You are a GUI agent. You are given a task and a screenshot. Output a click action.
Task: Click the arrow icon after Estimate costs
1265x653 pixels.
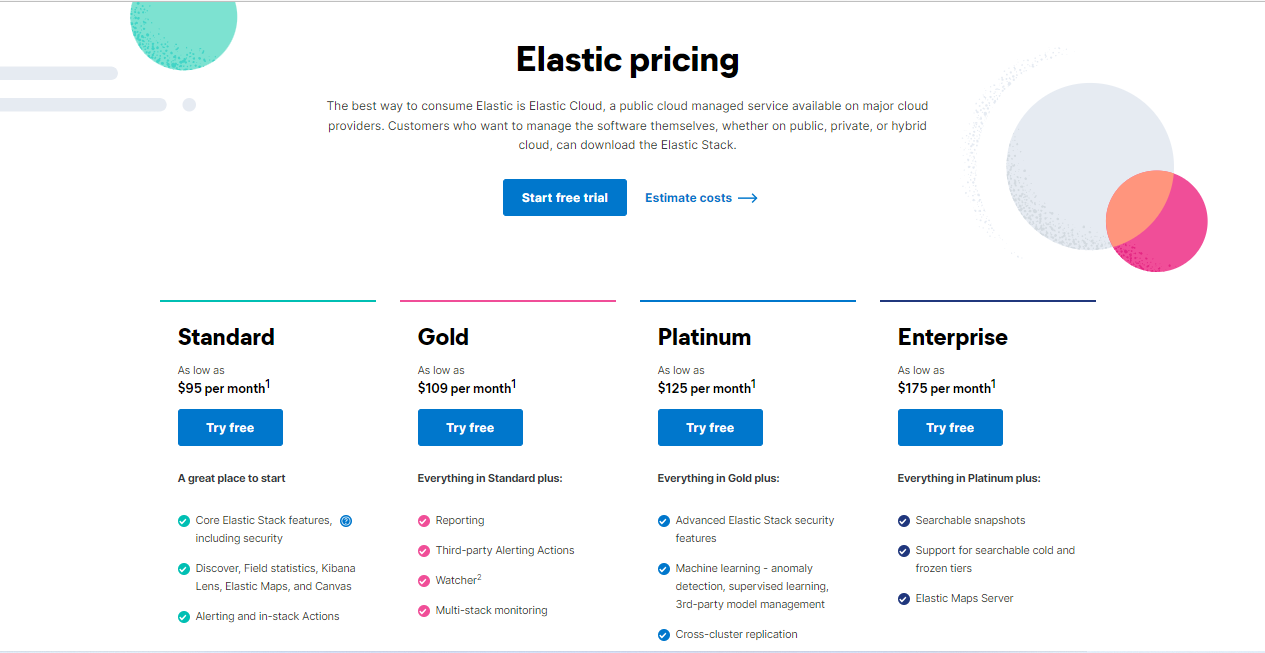click(x=747, y=198)
